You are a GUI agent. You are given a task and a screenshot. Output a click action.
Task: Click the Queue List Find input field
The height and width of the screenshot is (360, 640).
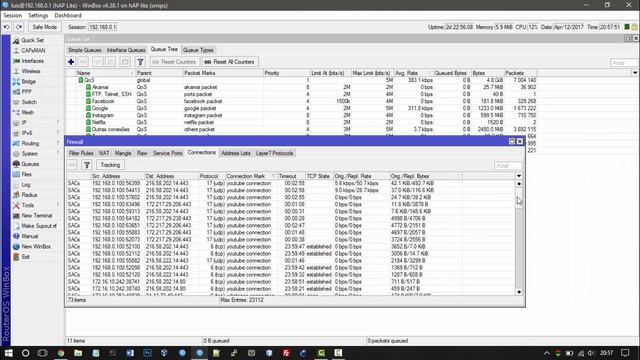click(x=624, y=62)
